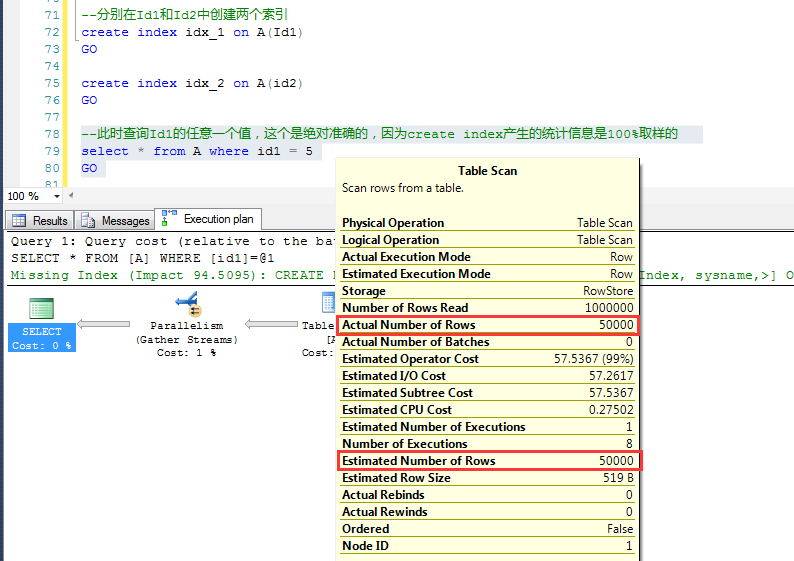Click the SELECT operator icon
Image resolution: width=794 pixels, height=561 pixels.
coord(42,308)
